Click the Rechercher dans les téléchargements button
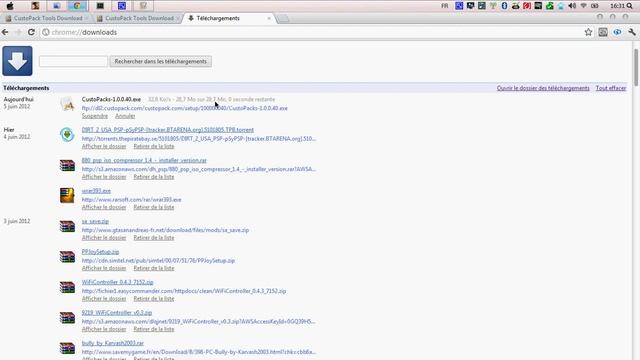Image resolution: width=640 pixels, height=360 pixels. click(x=160, y=61)
